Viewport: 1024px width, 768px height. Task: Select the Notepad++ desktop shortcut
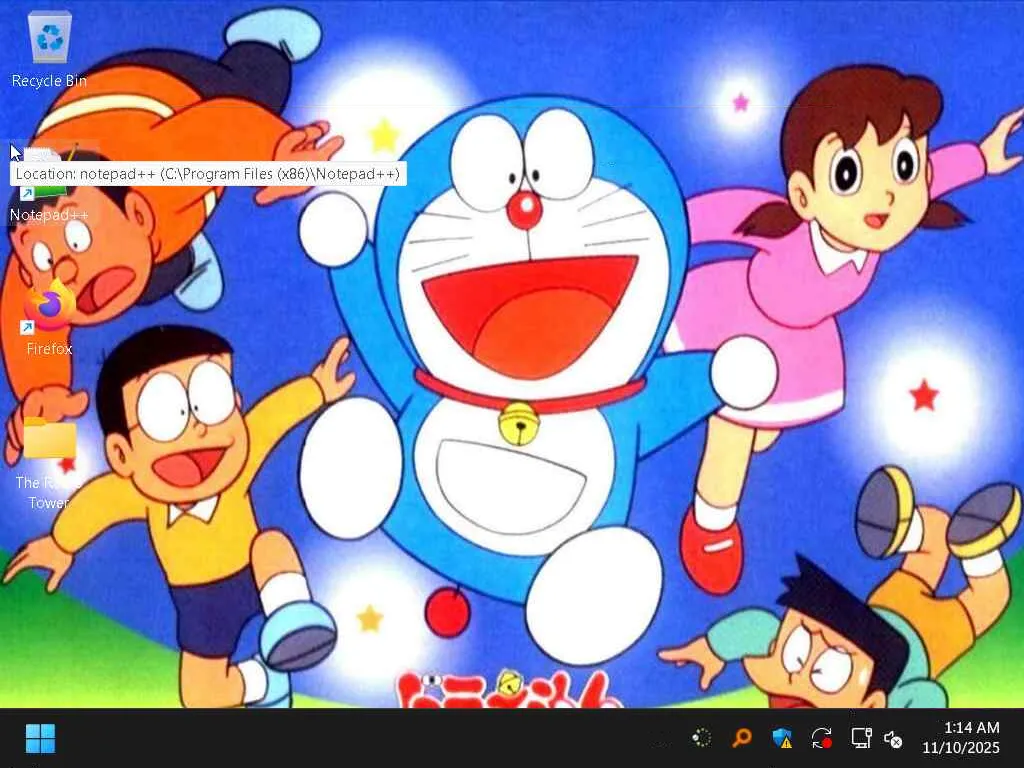click(x=49, y=186)
